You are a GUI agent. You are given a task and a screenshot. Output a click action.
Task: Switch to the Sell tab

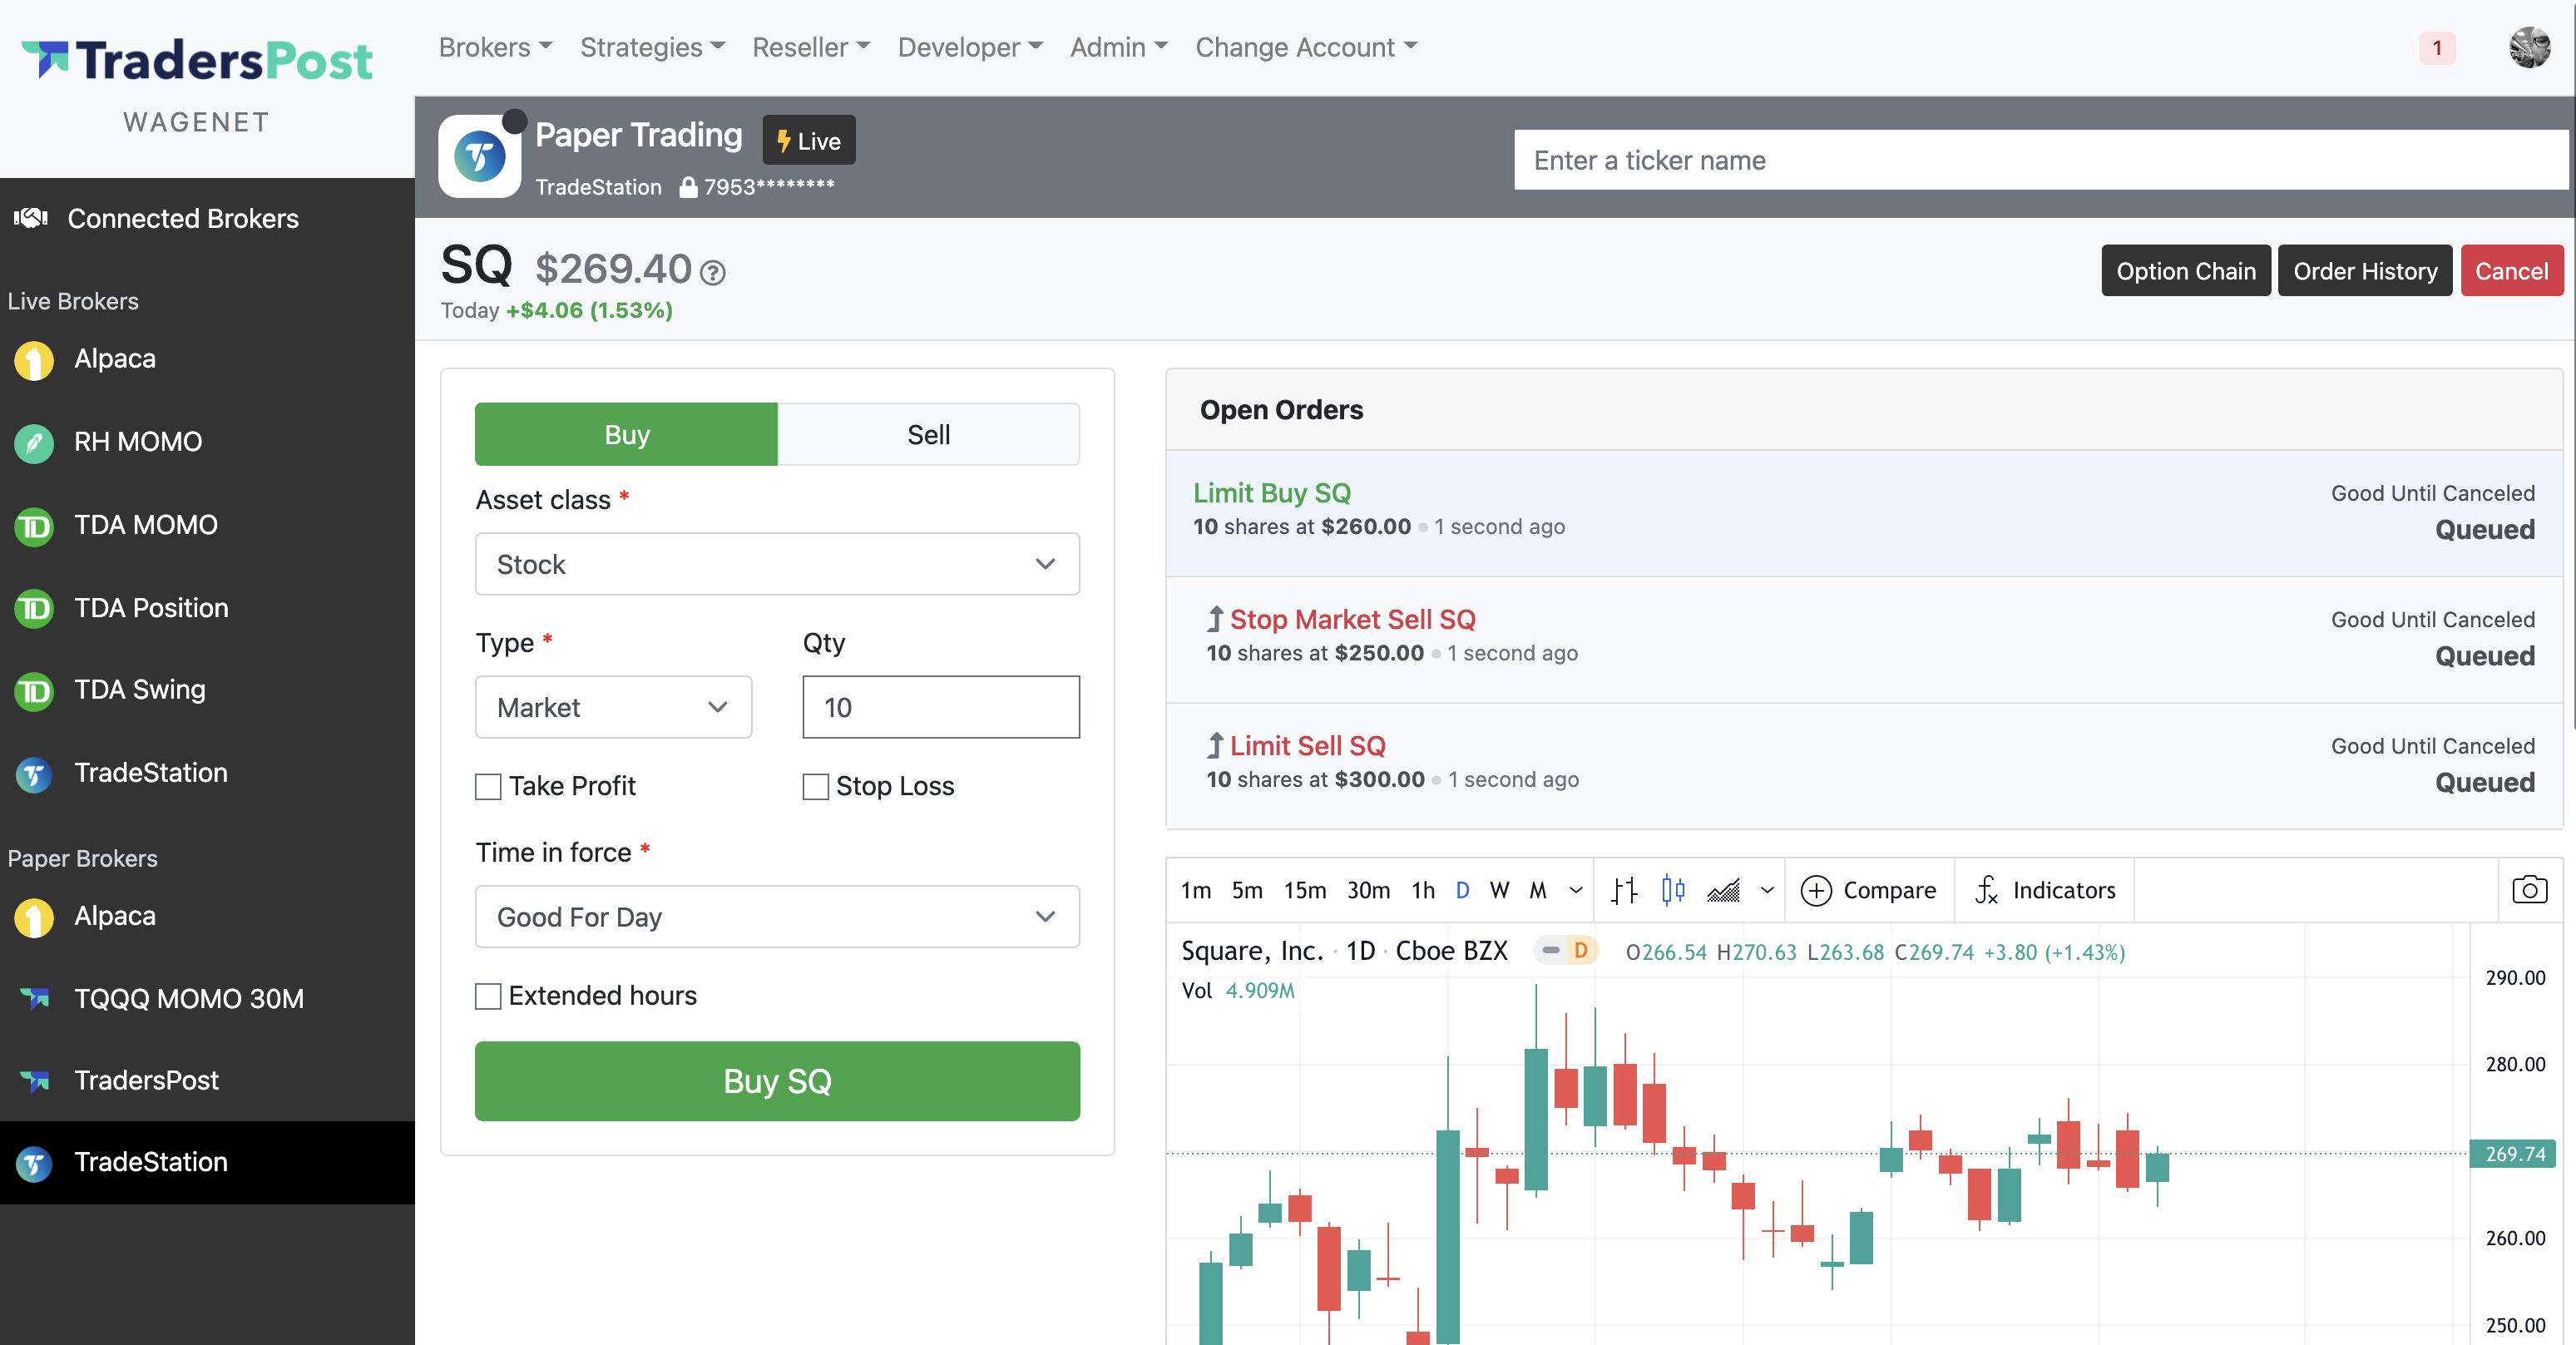coord(928,434)
